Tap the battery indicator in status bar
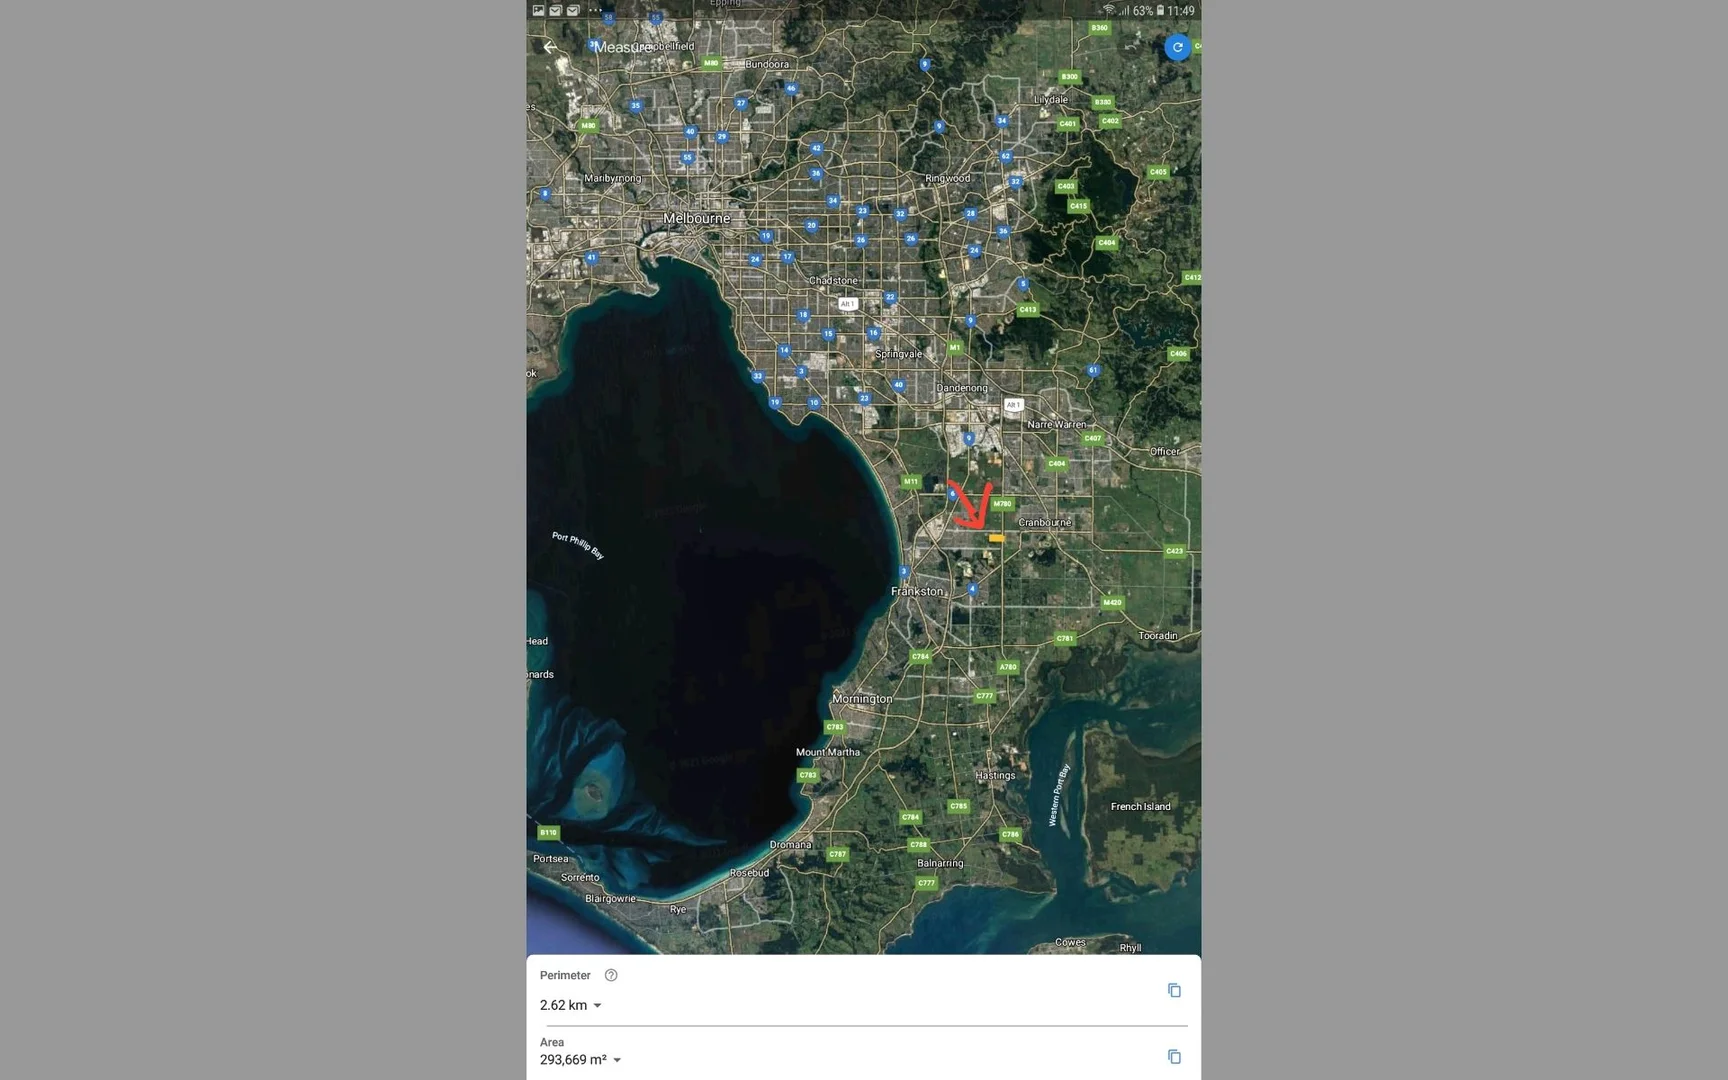 [1160, 11]
